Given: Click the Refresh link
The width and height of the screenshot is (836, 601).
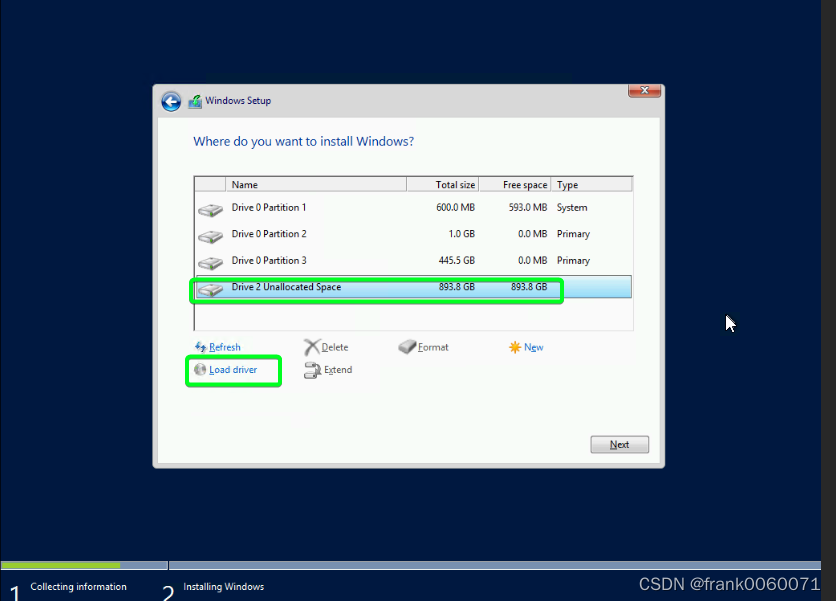Looking at the screenshot, I should pyautogui.click(x=222, y=347).
